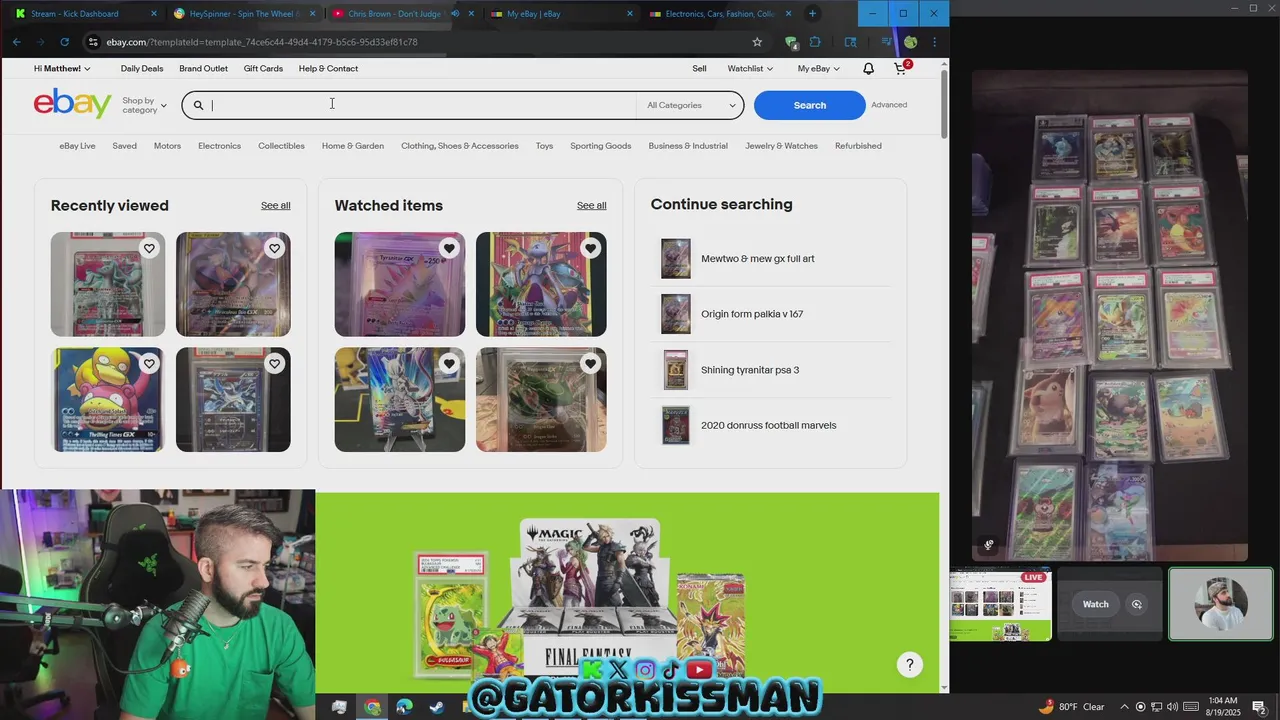Select the LIVE screen-share thumbnail

pyautogui.click(x=1000, y=604)
